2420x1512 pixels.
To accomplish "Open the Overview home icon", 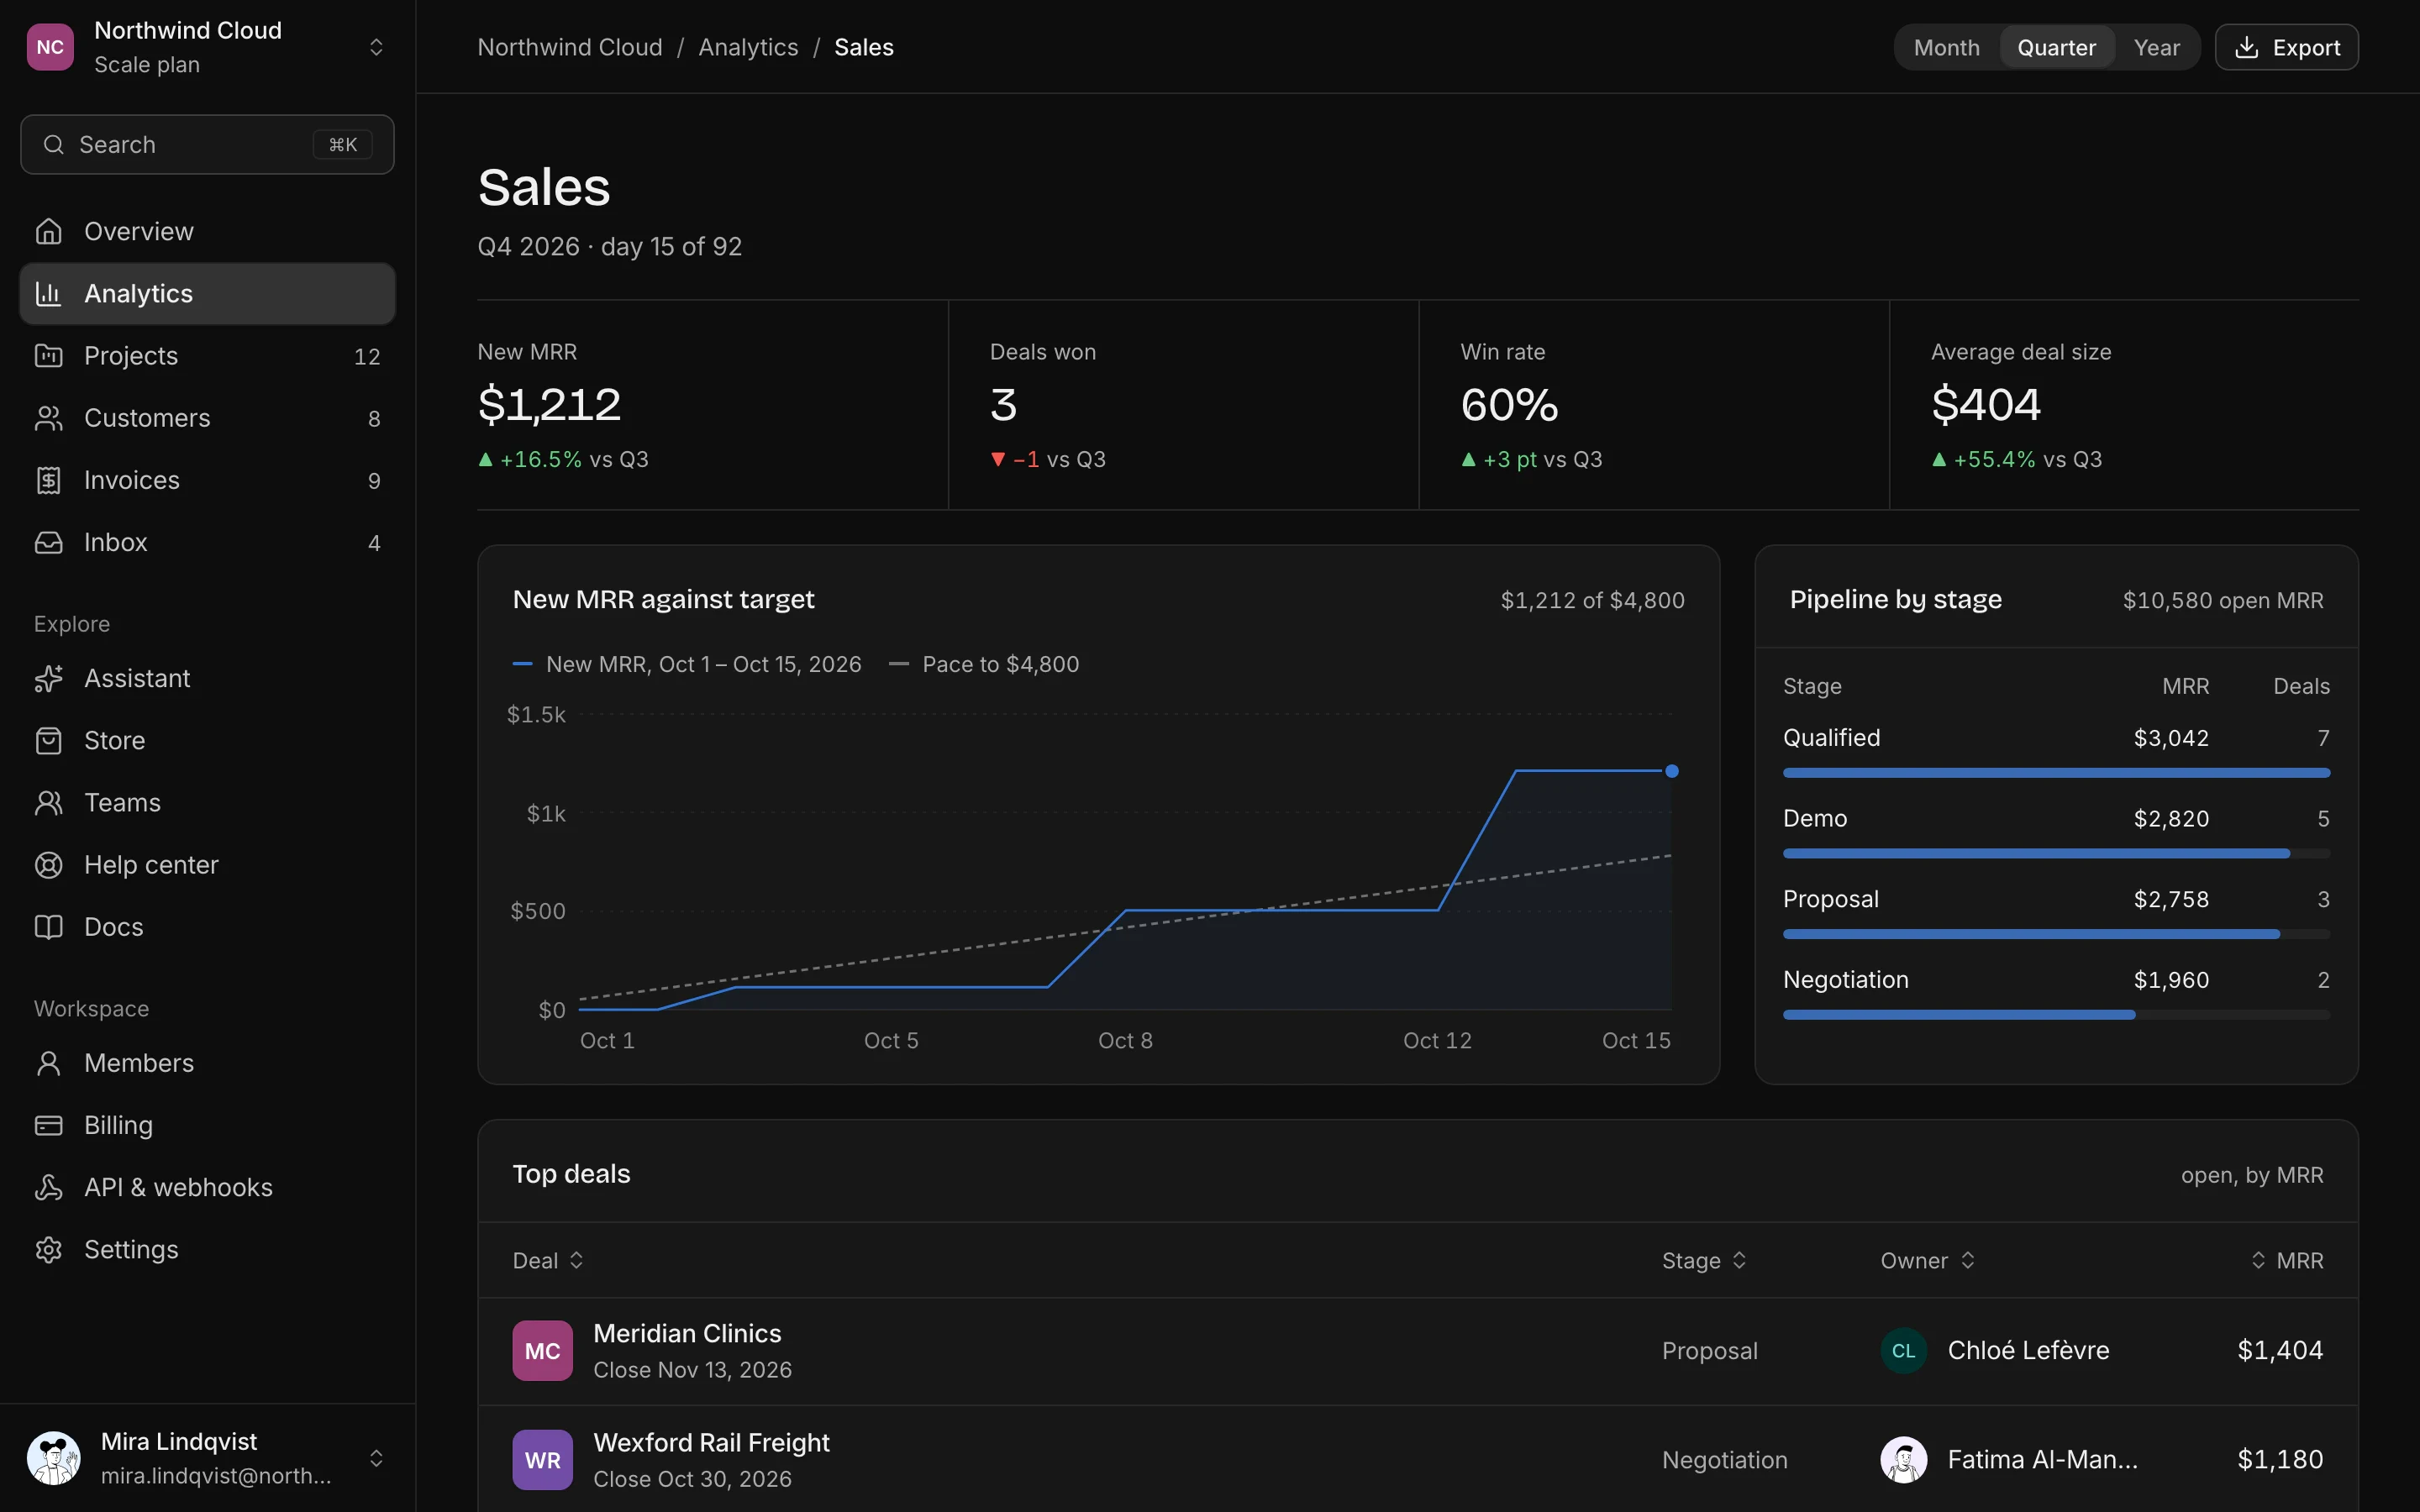I will click(48, 231).
